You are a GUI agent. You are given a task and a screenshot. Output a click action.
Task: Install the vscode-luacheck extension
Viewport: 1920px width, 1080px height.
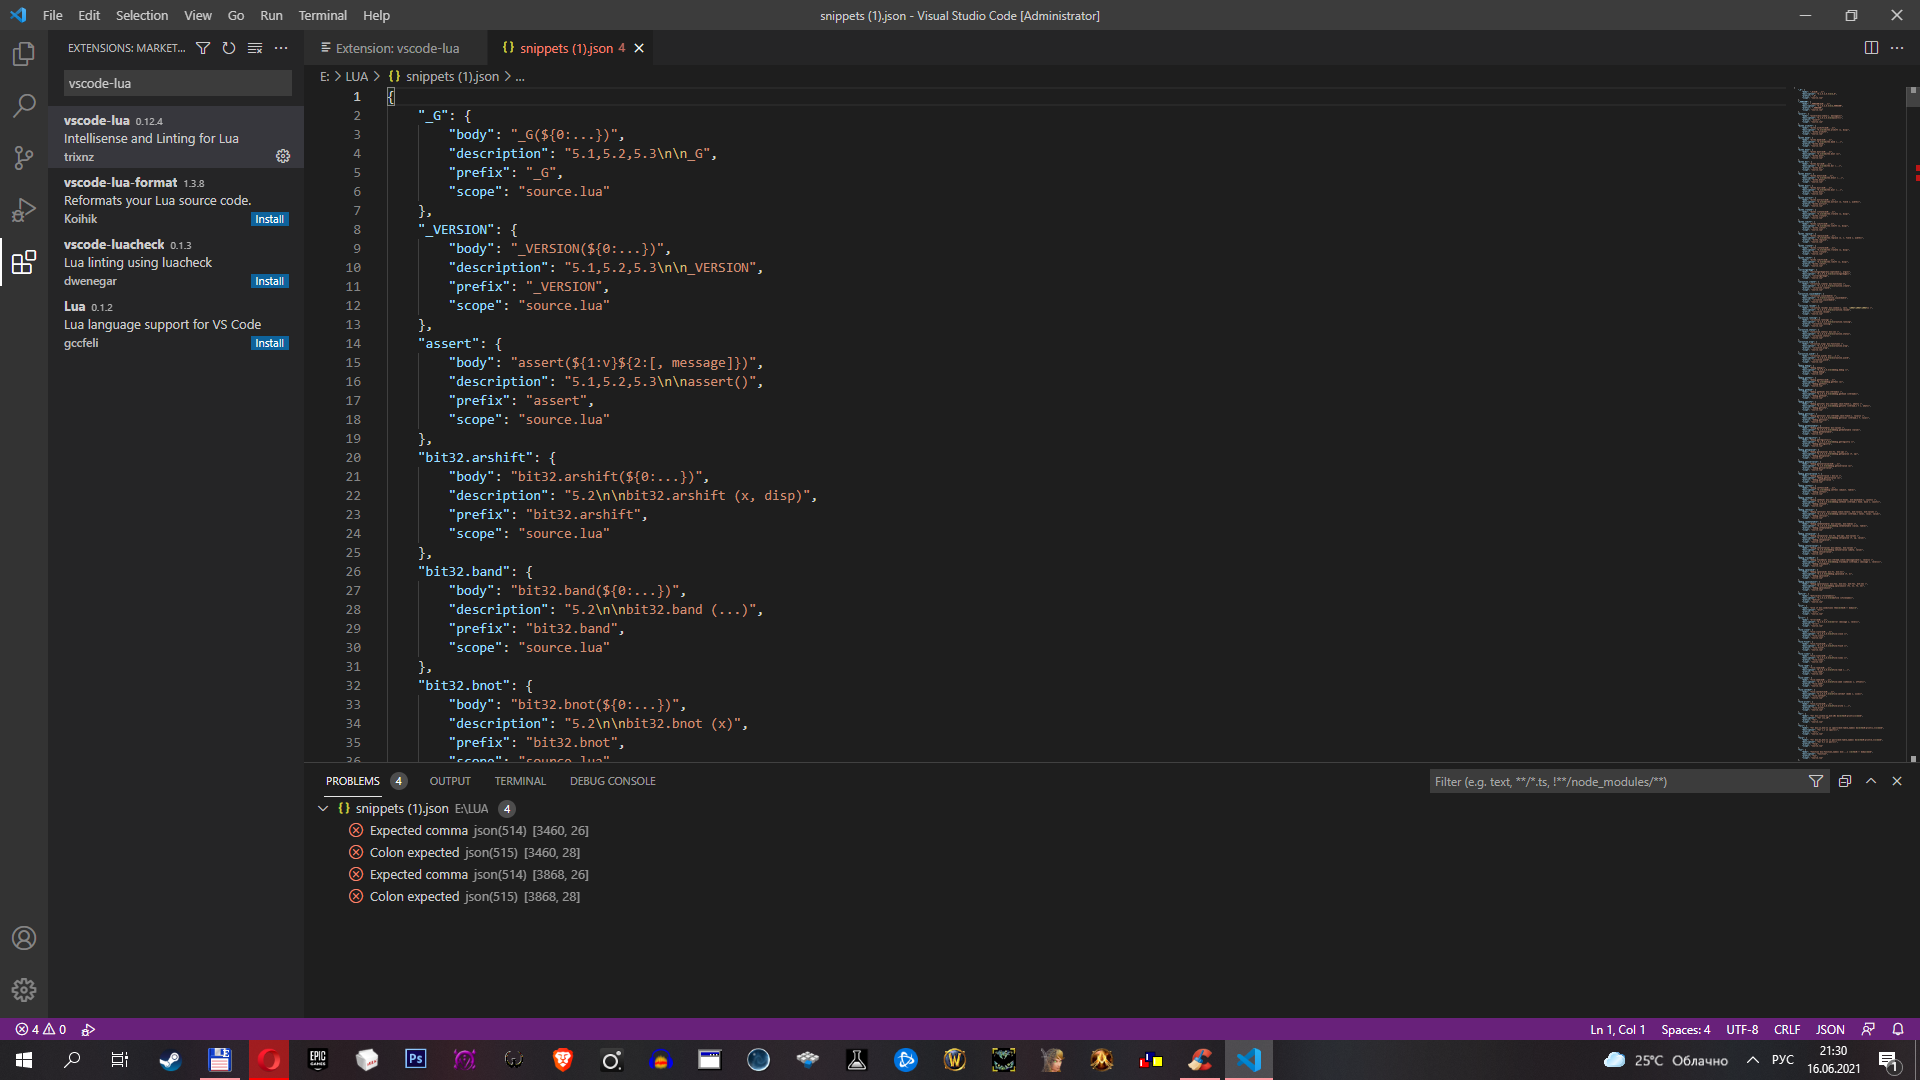pyautogui.click(x=269, y=281)
